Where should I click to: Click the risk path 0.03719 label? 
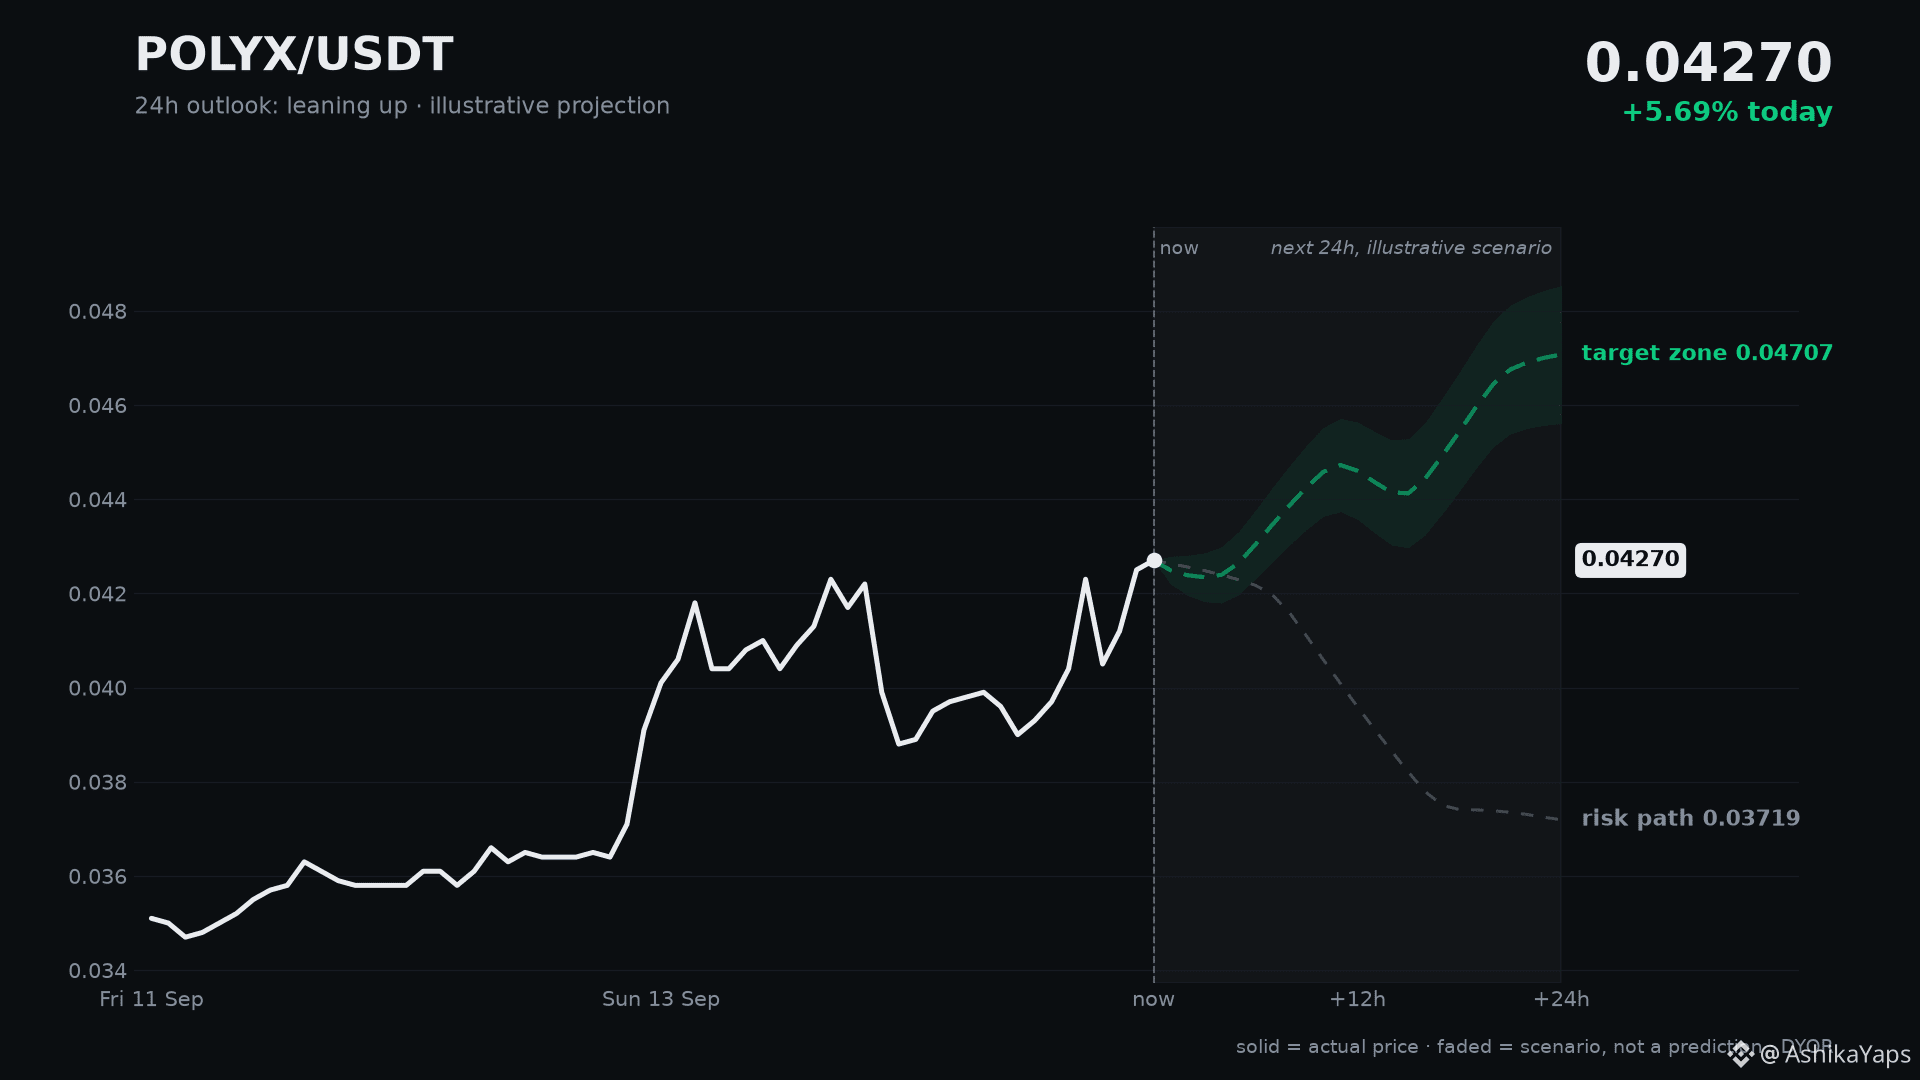(x=1690, y=818)
